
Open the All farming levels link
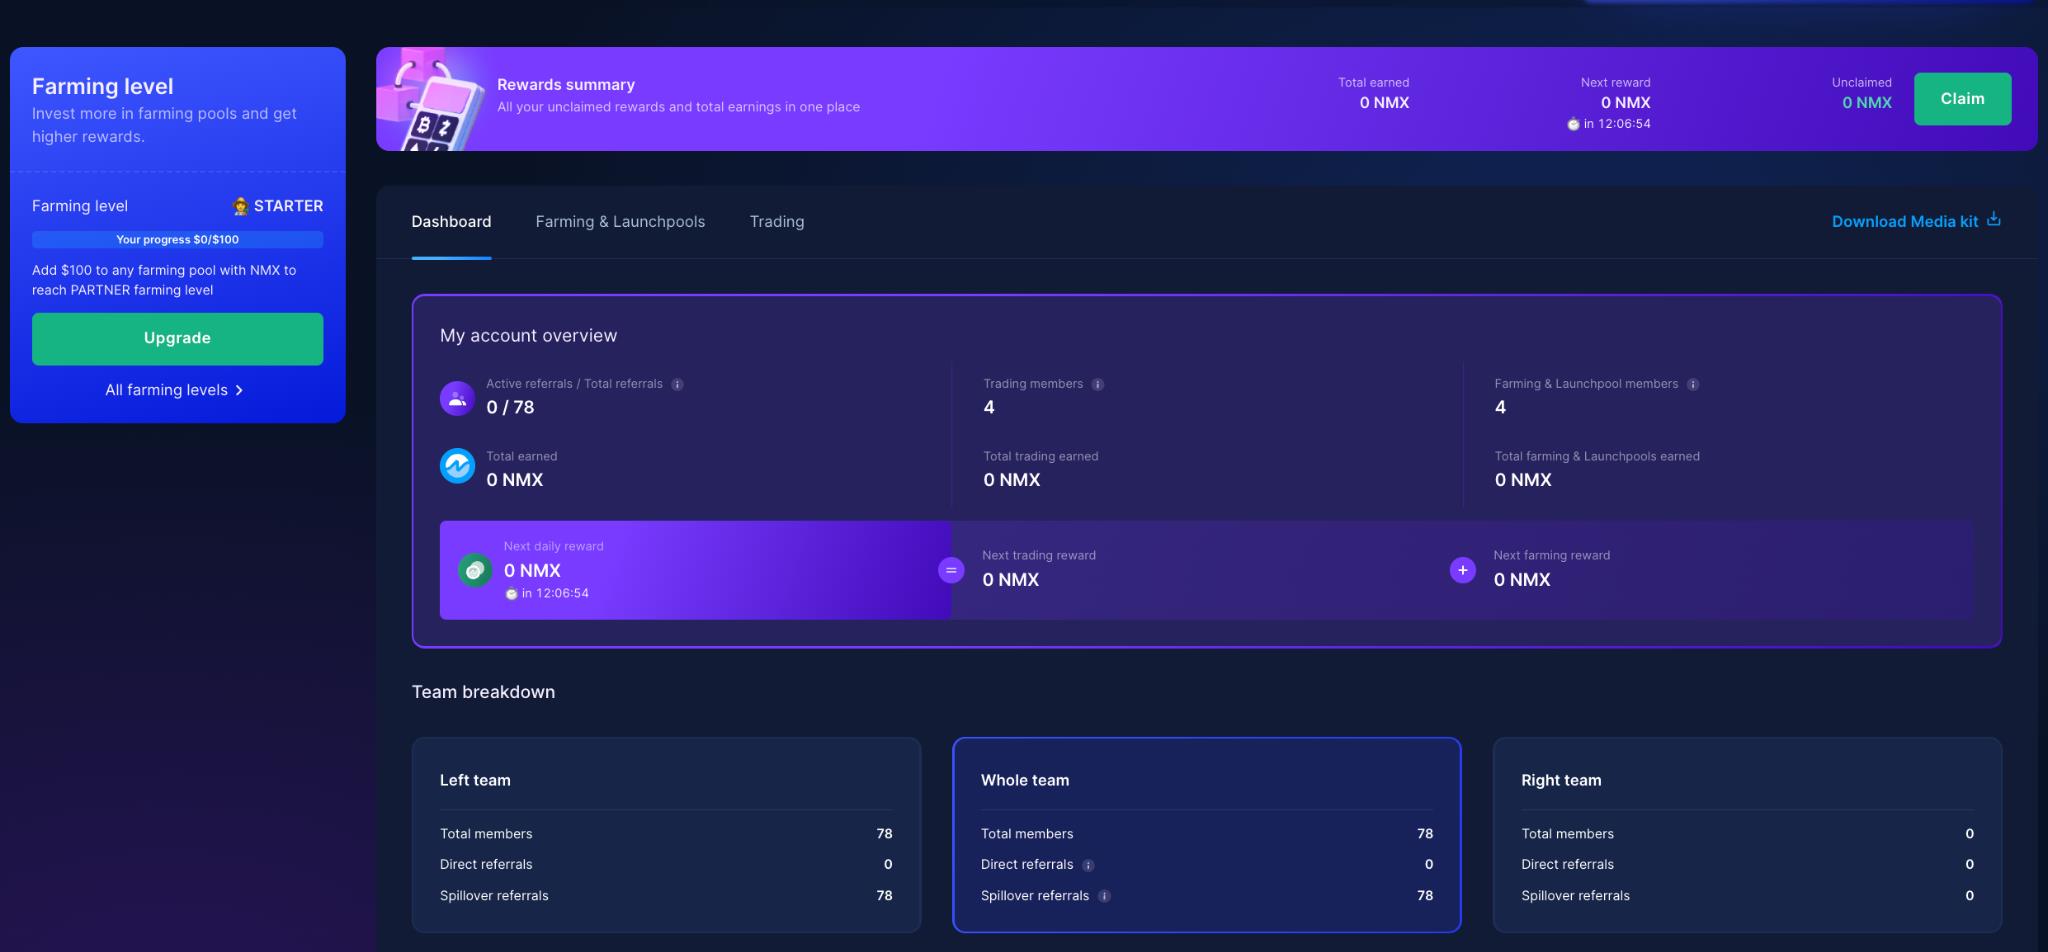pos(174,390)
